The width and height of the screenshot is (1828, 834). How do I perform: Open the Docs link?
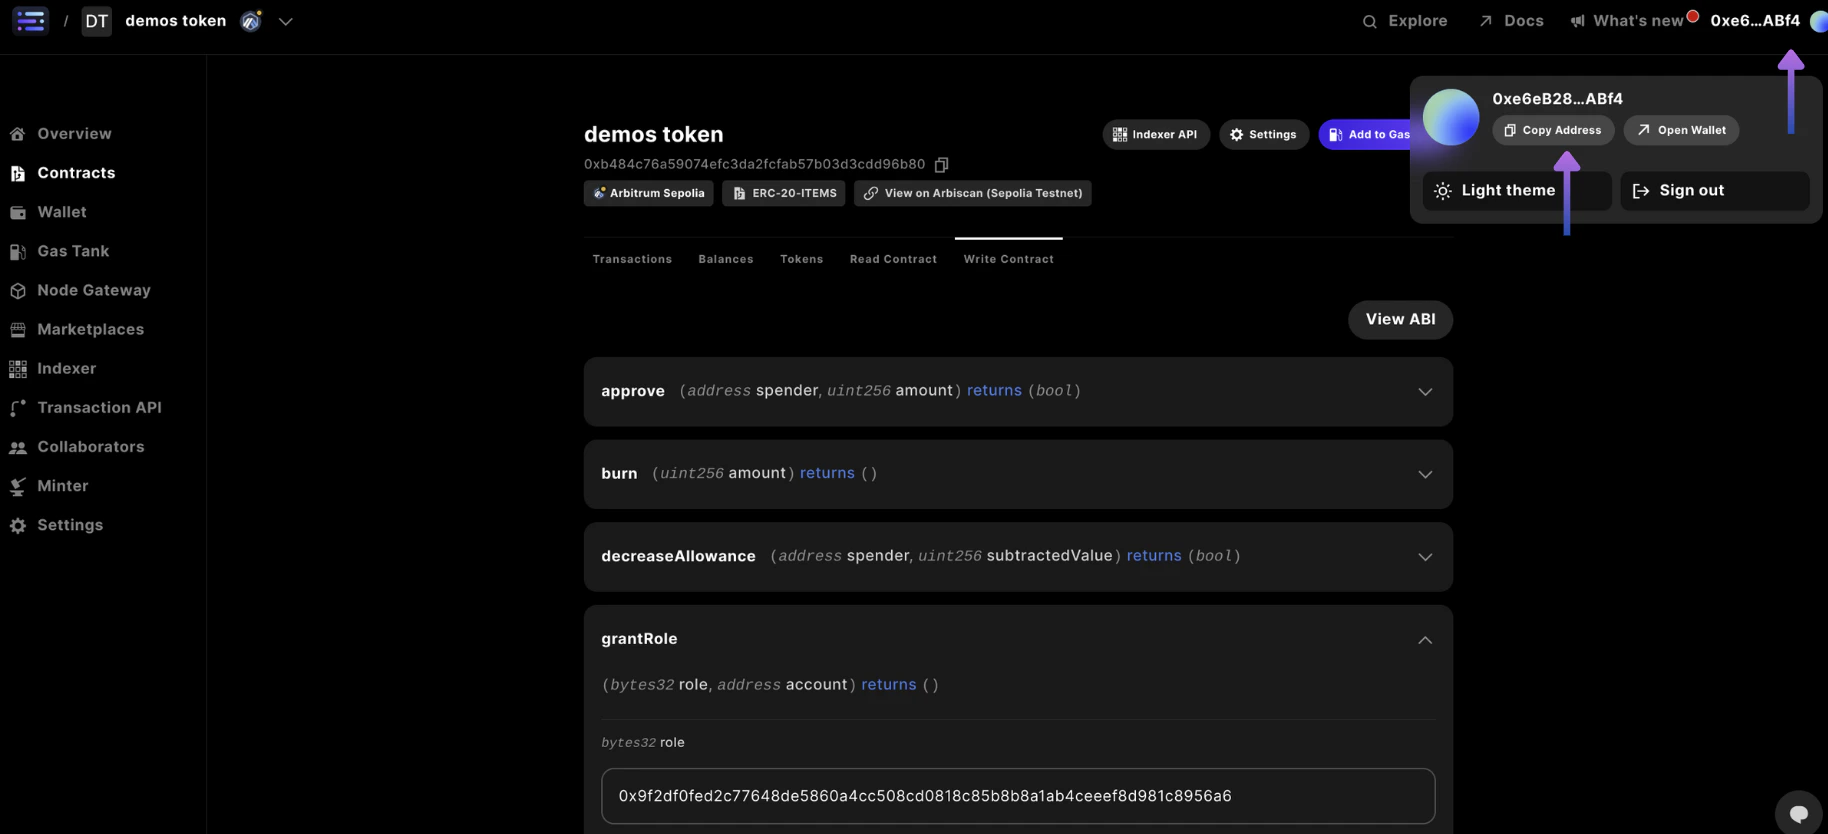[x=1511, y=21]
